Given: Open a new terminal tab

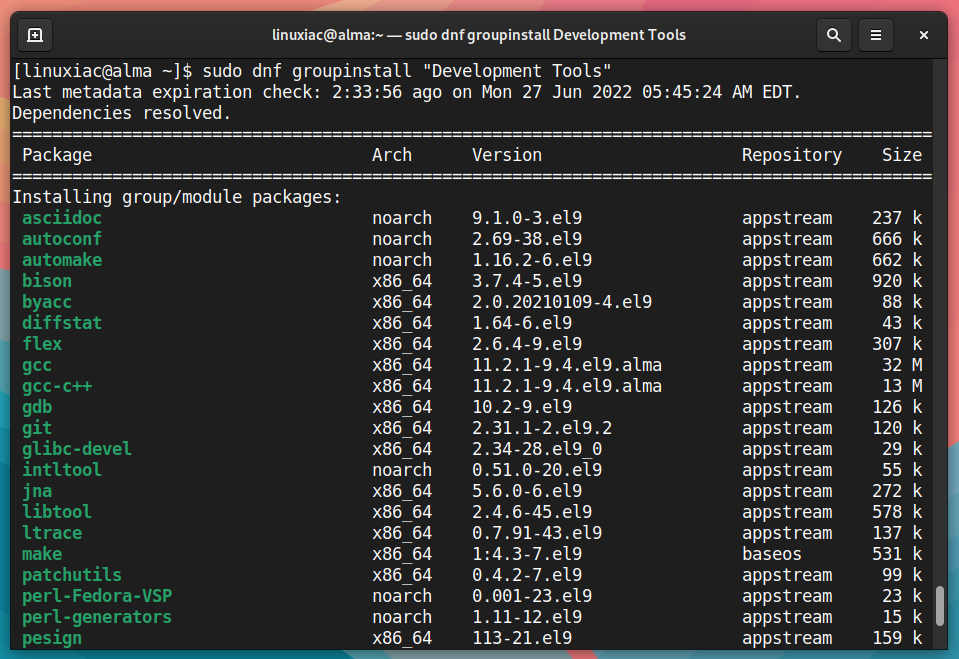Looking at the screenshot, I should pyautogui.click(x=35, y=35).
